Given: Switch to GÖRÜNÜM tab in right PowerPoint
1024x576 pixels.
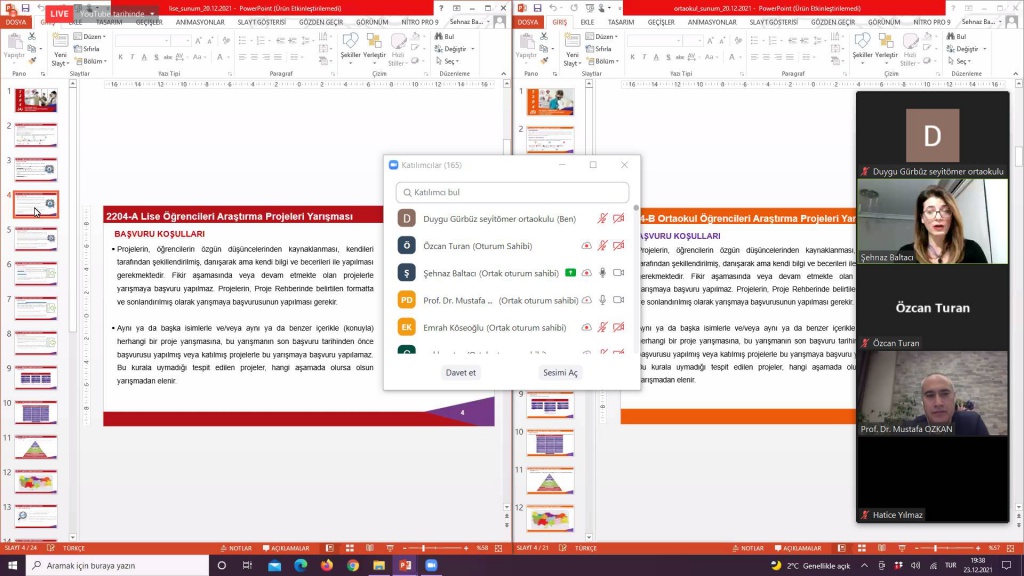Looking at the screenshot, I should coord(884,21).
